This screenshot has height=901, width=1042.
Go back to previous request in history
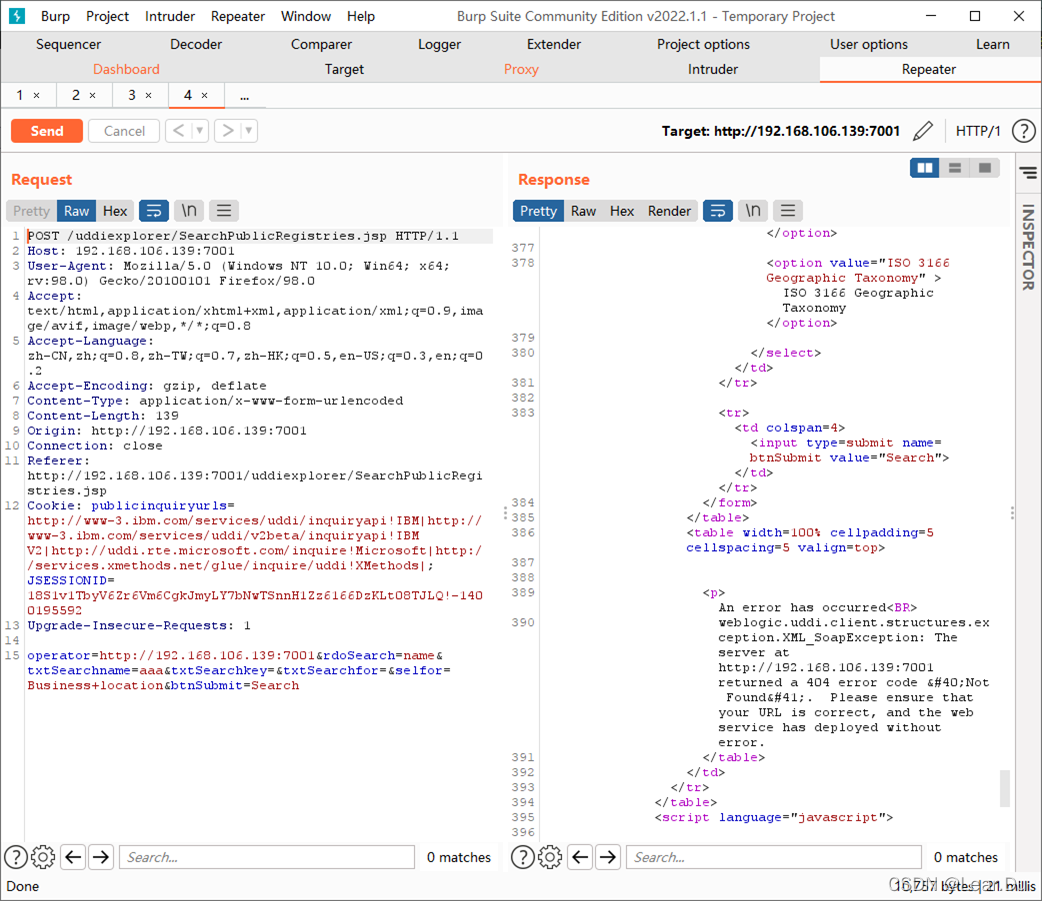(178, 130)
